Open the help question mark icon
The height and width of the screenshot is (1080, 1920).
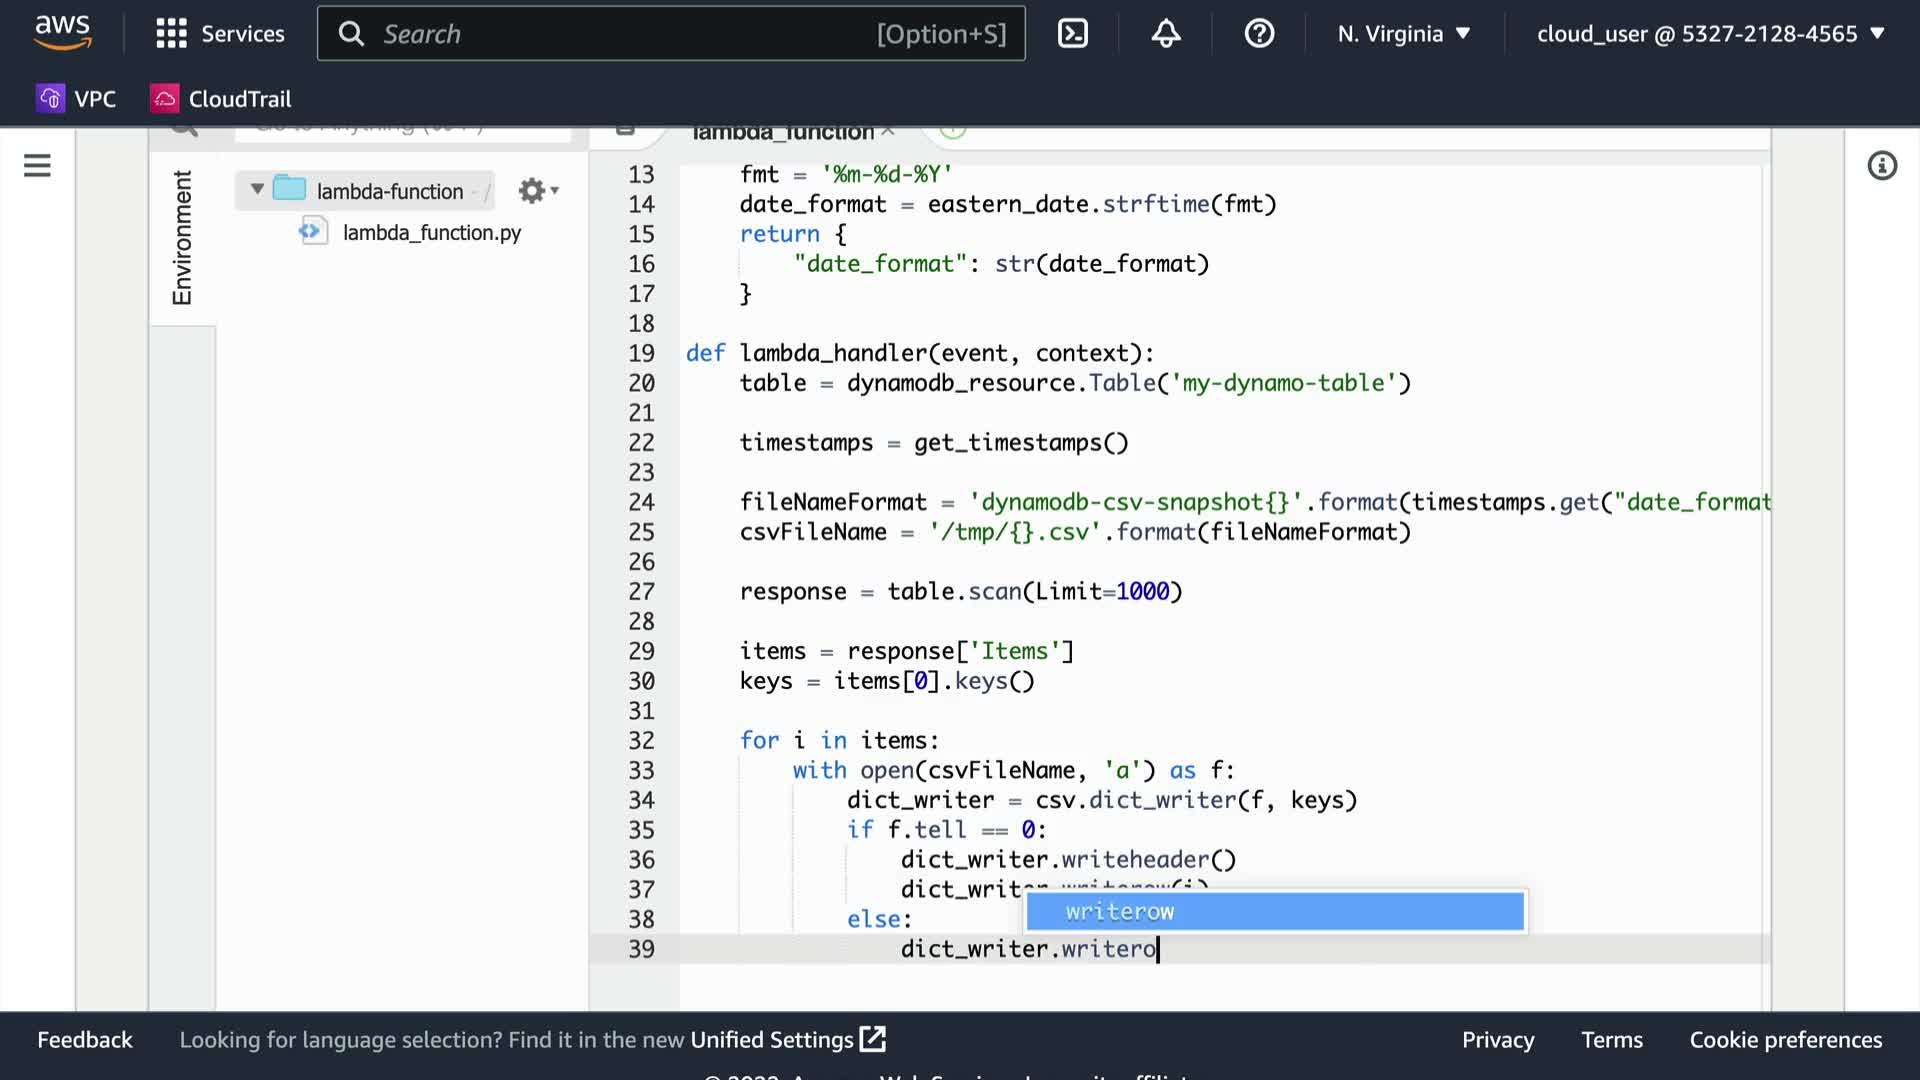click(x=1259, y=33)
